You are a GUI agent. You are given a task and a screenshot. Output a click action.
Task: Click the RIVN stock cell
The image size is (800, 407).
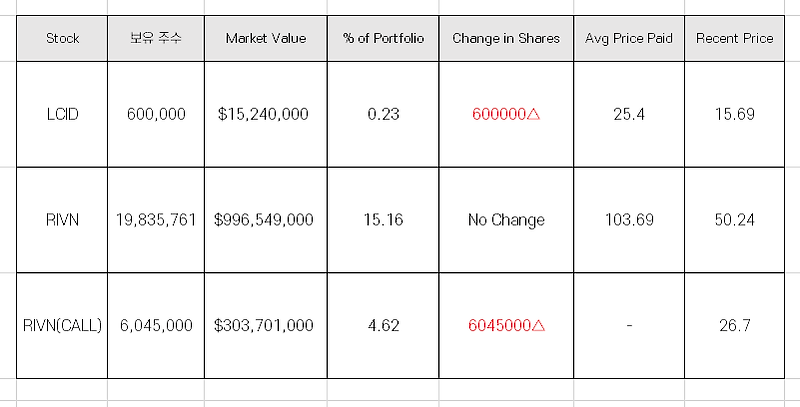point(62,220)
